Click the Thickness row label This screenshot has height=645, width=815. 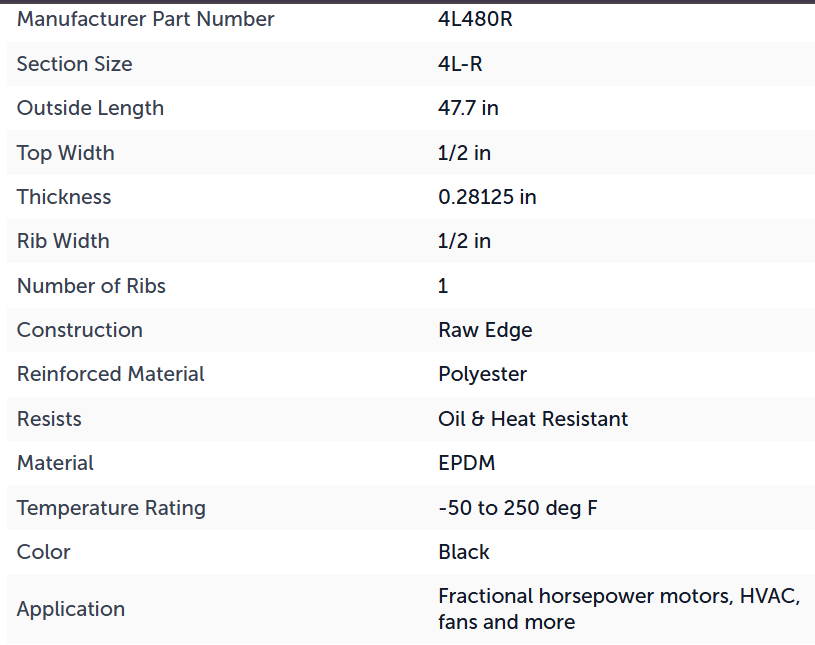(64, 197)
